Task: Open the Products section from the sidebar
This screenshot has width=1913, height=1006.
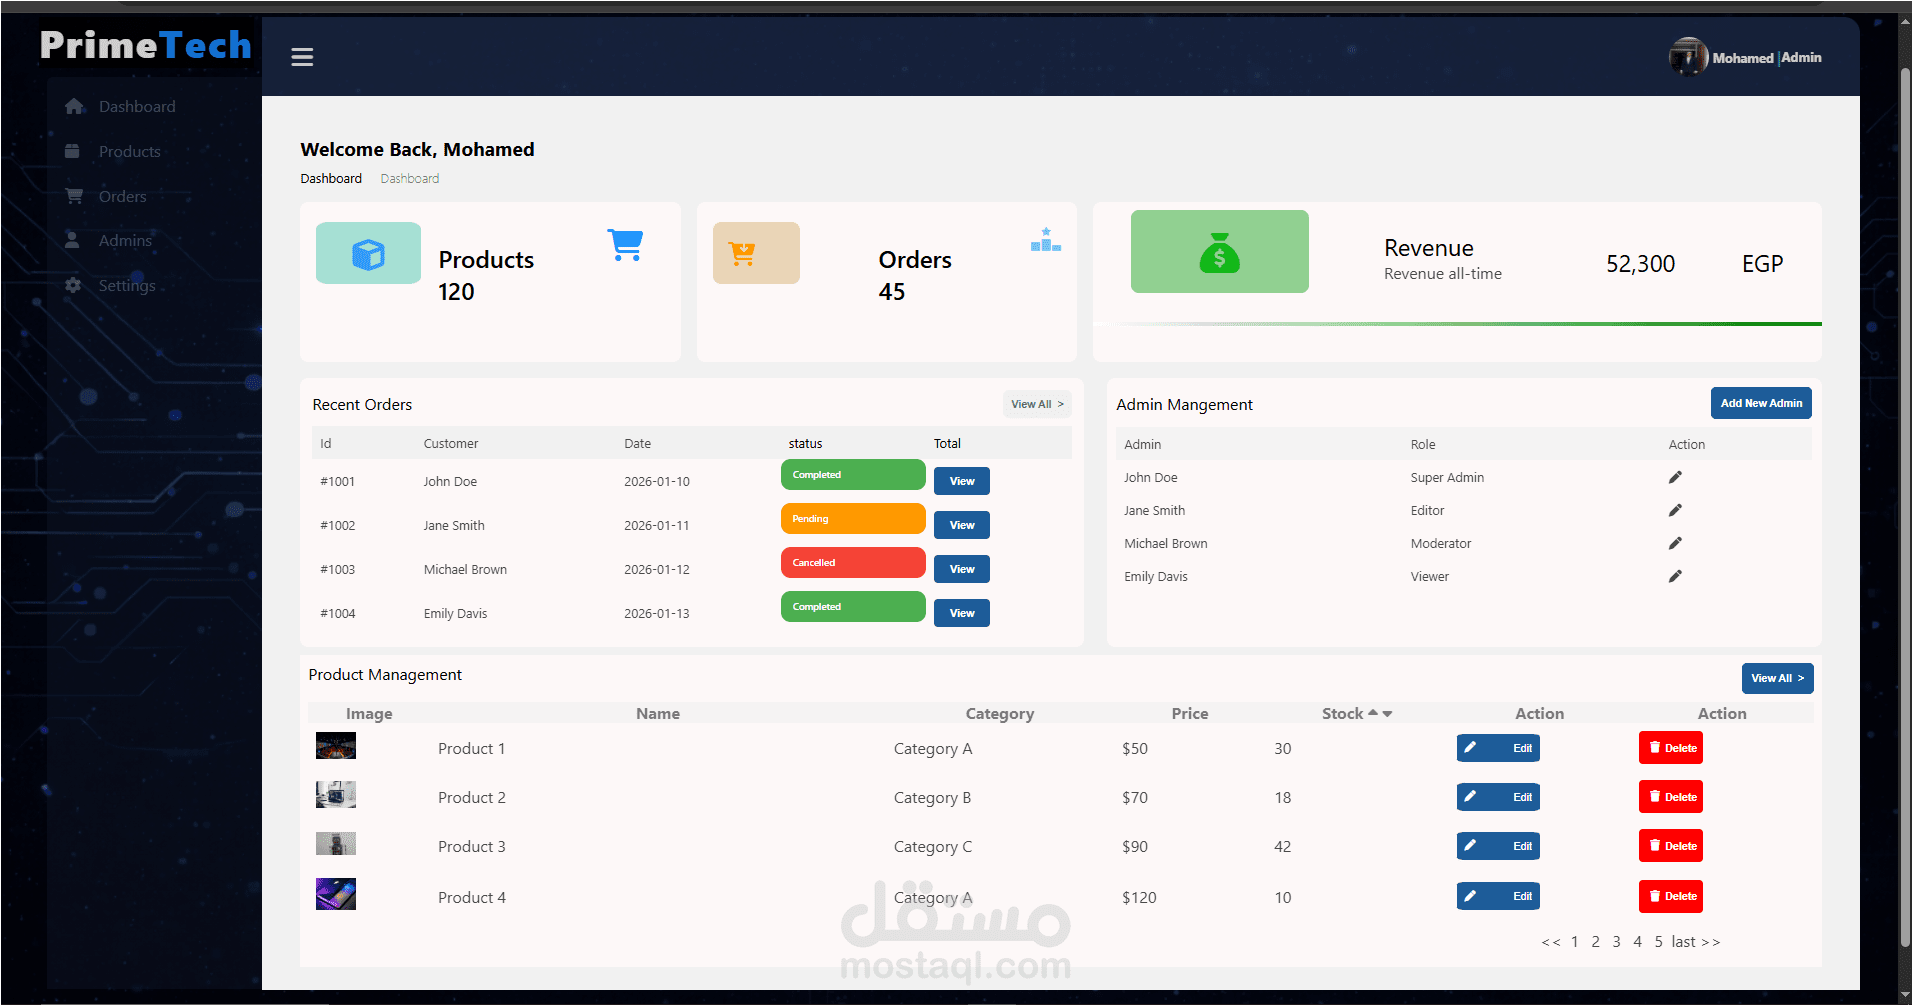Action: (128, 151)
